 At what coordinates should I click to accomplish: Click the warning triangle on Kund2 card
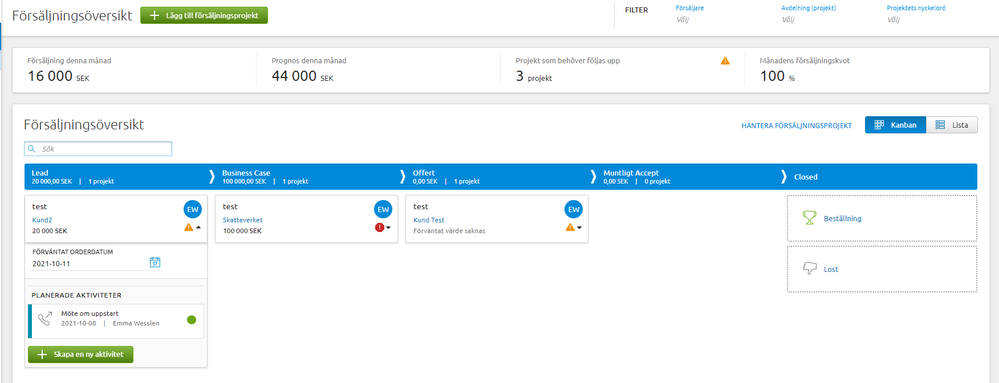[x=189, y=227]
